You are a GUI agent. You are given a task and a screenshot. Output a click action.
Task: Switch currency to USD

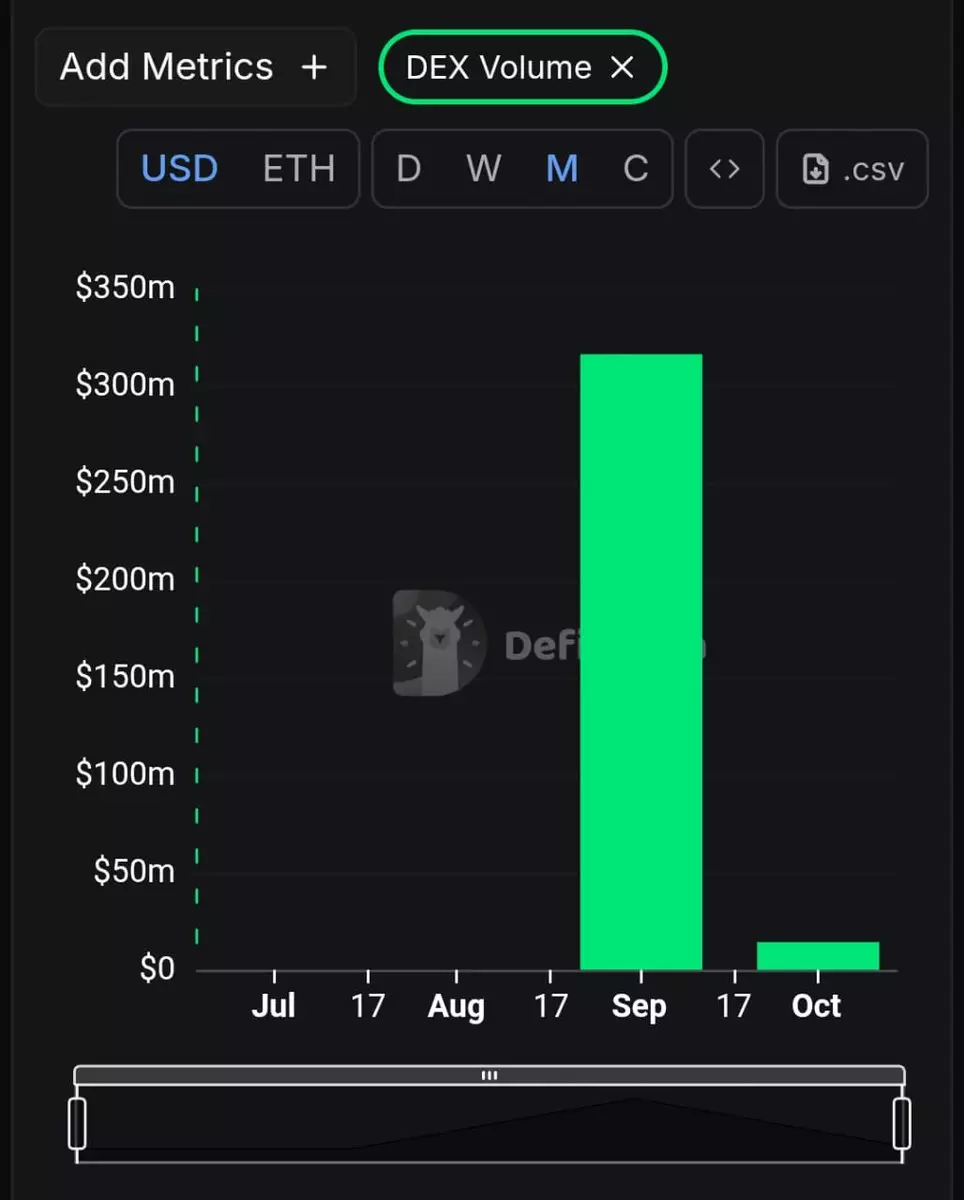[x=180, y=169]
